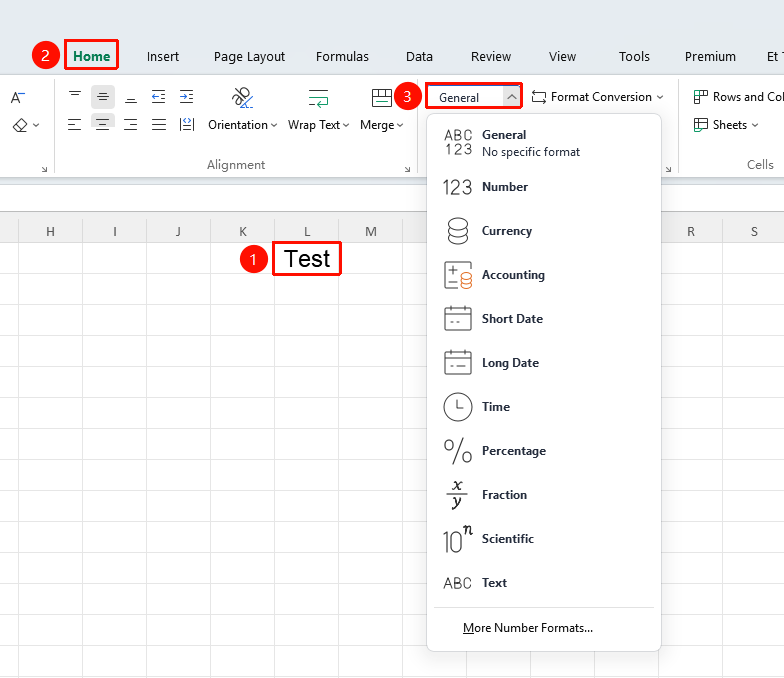784x678 pixels.
Task: Select column M header
Action: tap(370, 232)
